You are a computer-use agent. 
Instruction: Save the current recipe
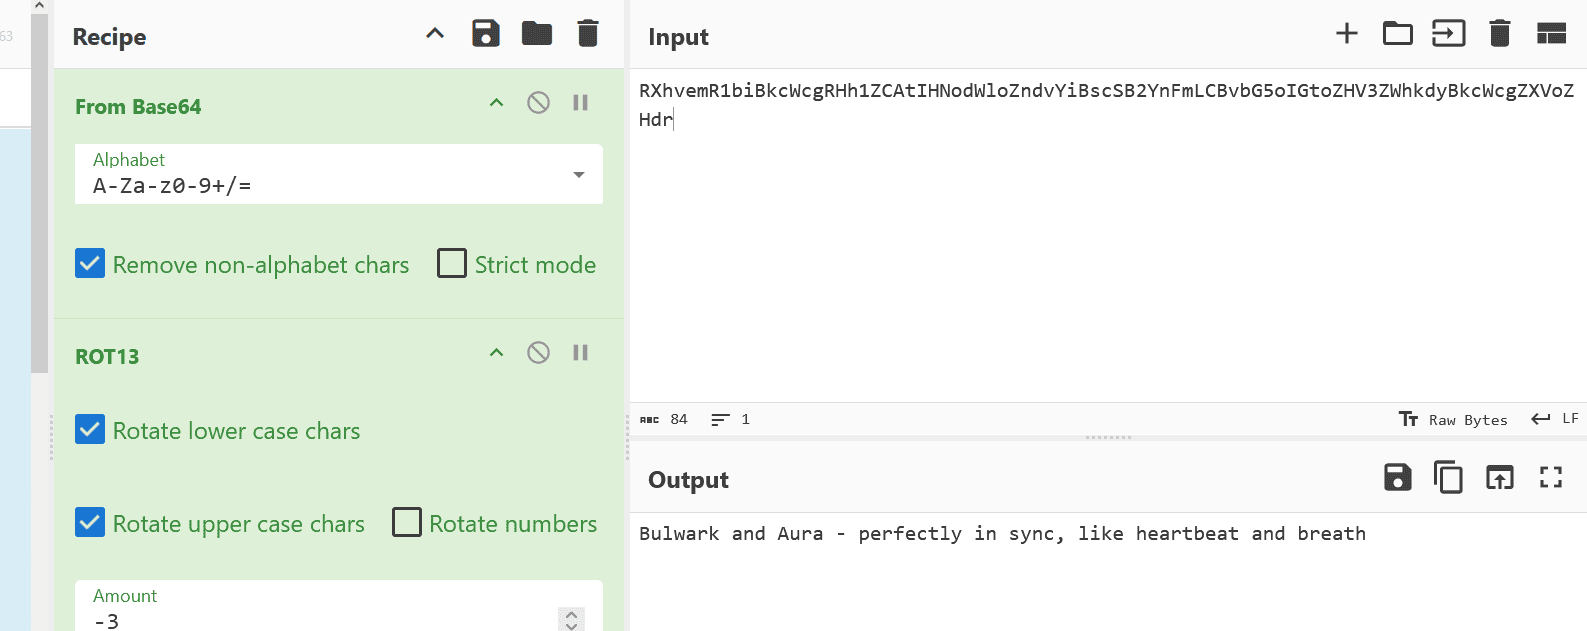[486, 34]
